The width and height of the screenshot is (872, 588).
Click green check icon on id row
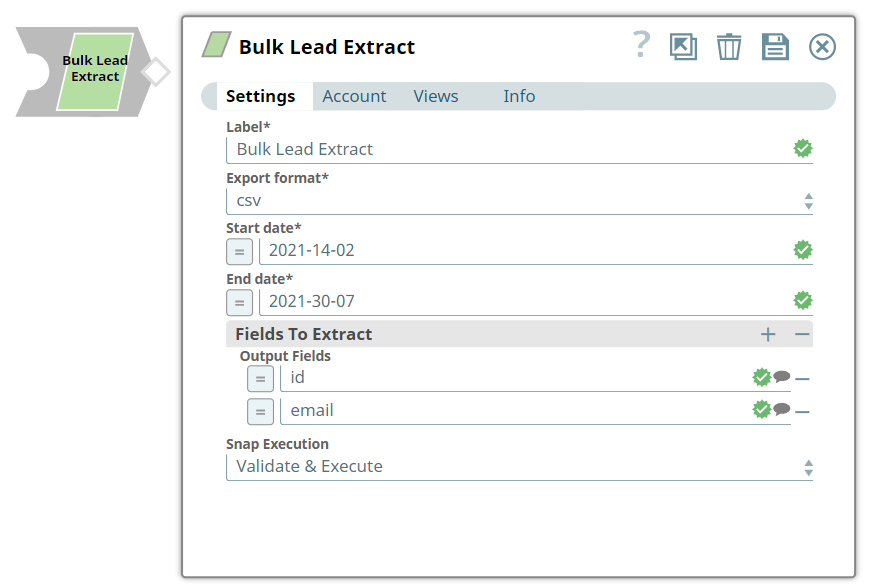[x=761, y=377]
